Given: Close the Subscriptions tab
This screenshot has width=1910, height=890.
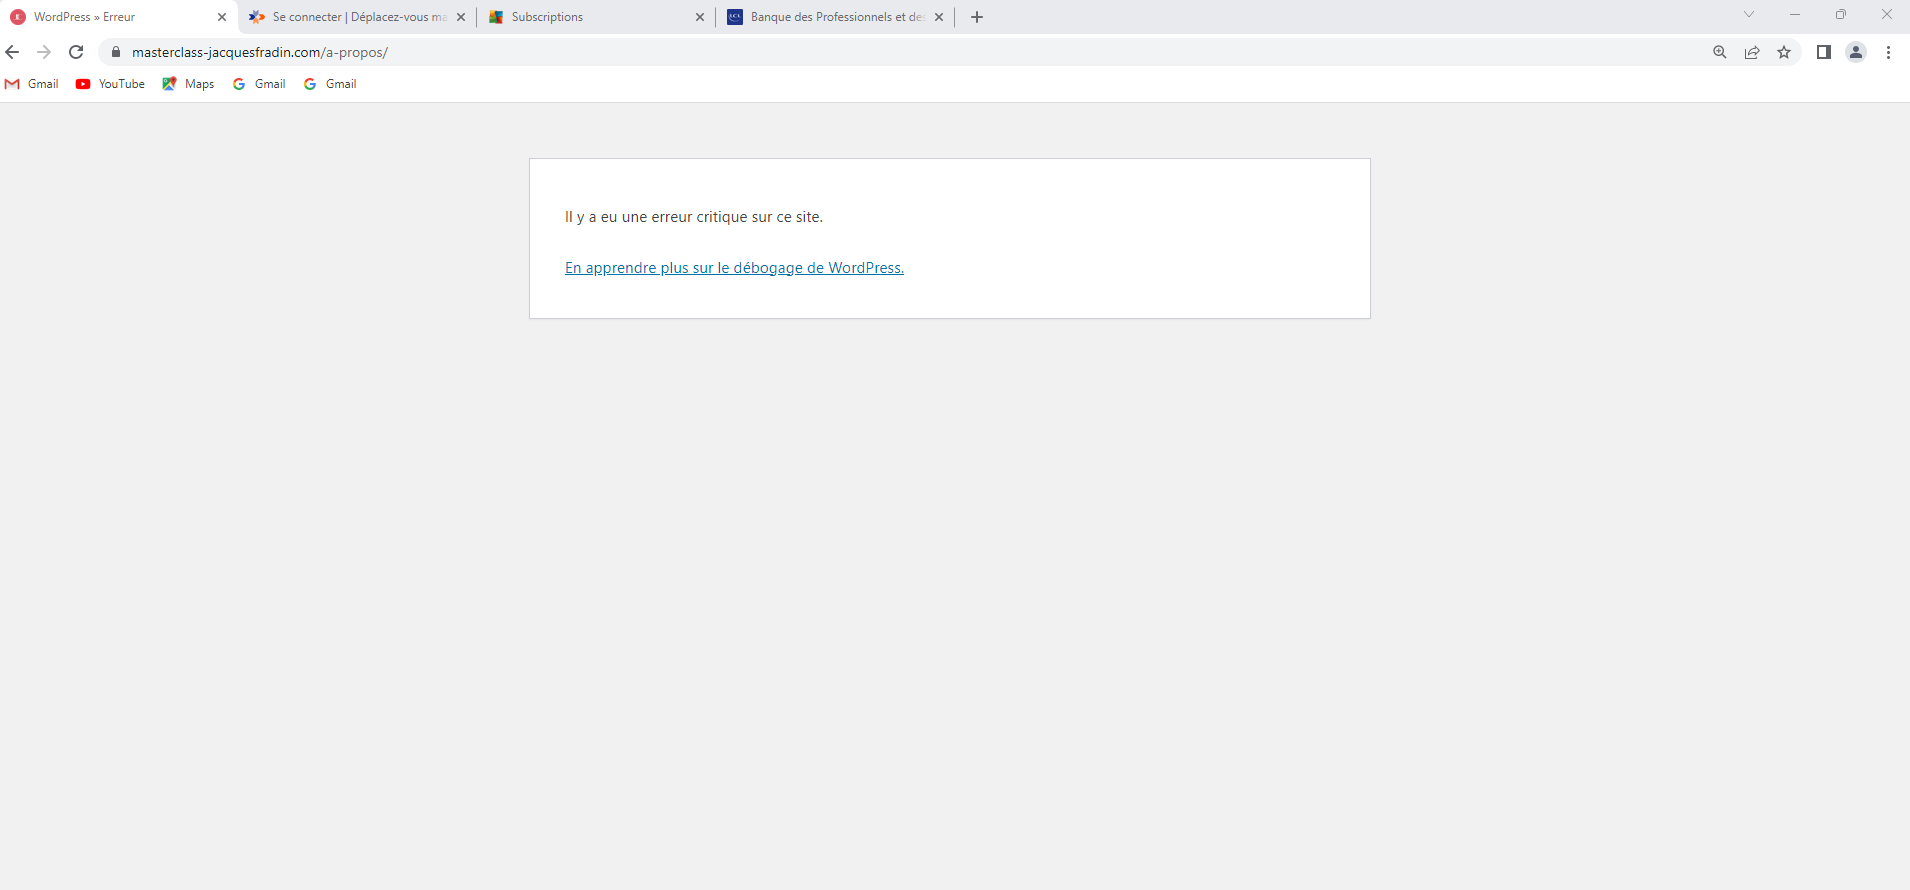Looking at the screenshot, I should point(700,17).
